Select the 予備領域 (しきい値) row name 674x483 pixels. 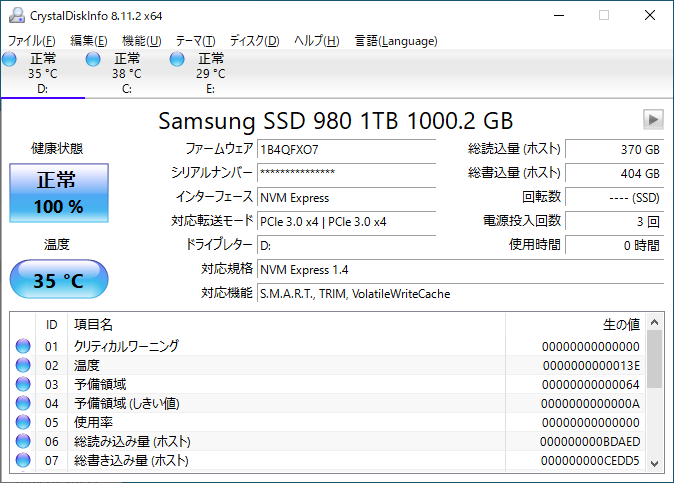127,403
